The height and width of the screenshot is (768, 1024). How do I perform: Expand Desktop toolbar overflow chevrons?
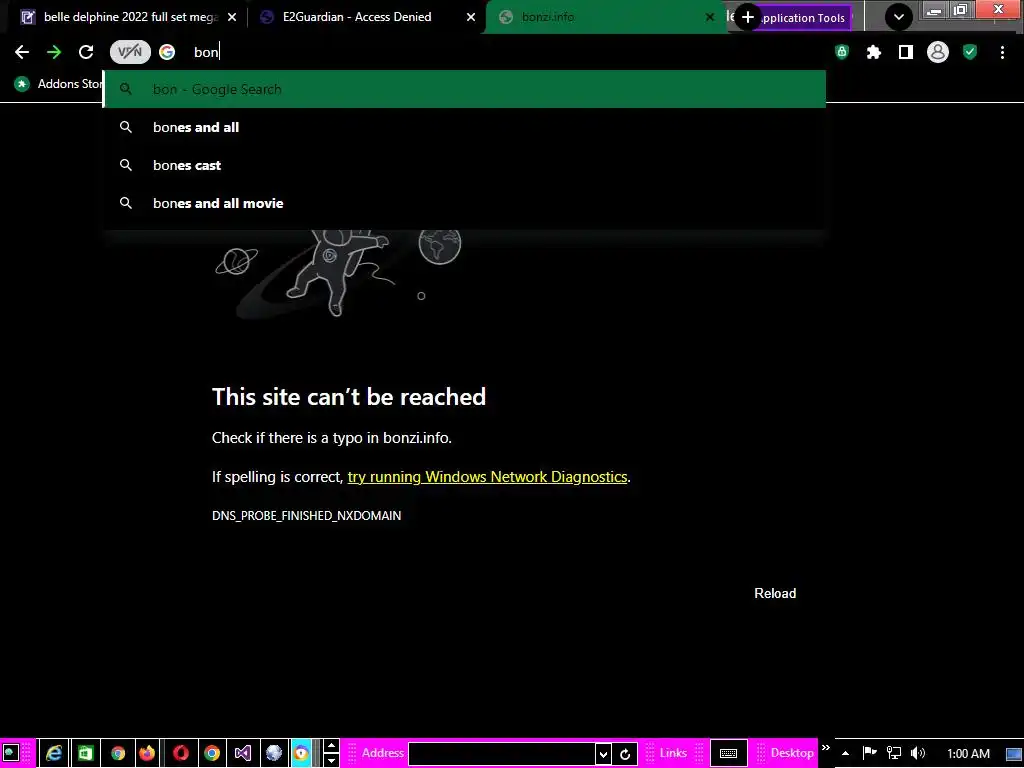pyautogui.click(x=825, y=748)
